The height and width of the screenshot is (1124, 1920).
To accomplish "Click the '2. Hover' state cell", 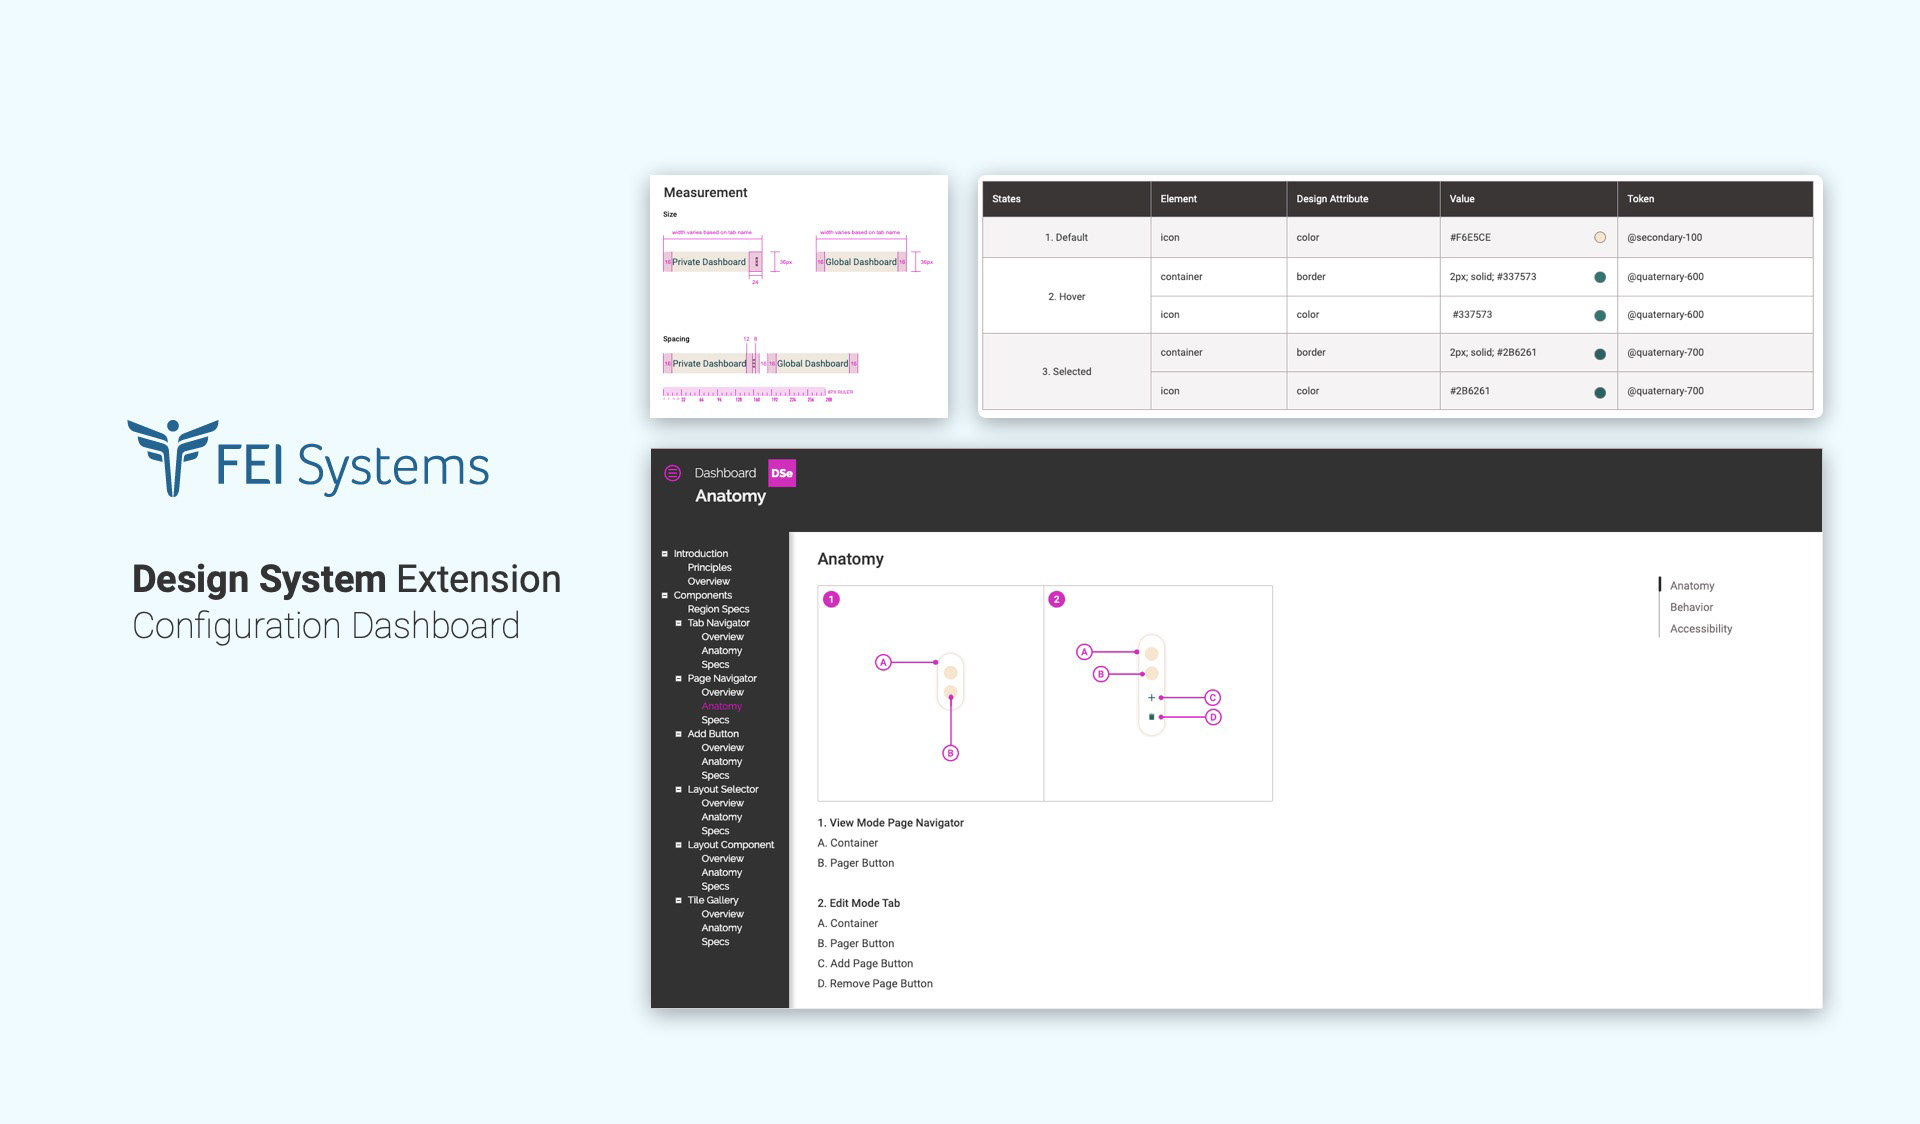I will tap(1066, 296).
